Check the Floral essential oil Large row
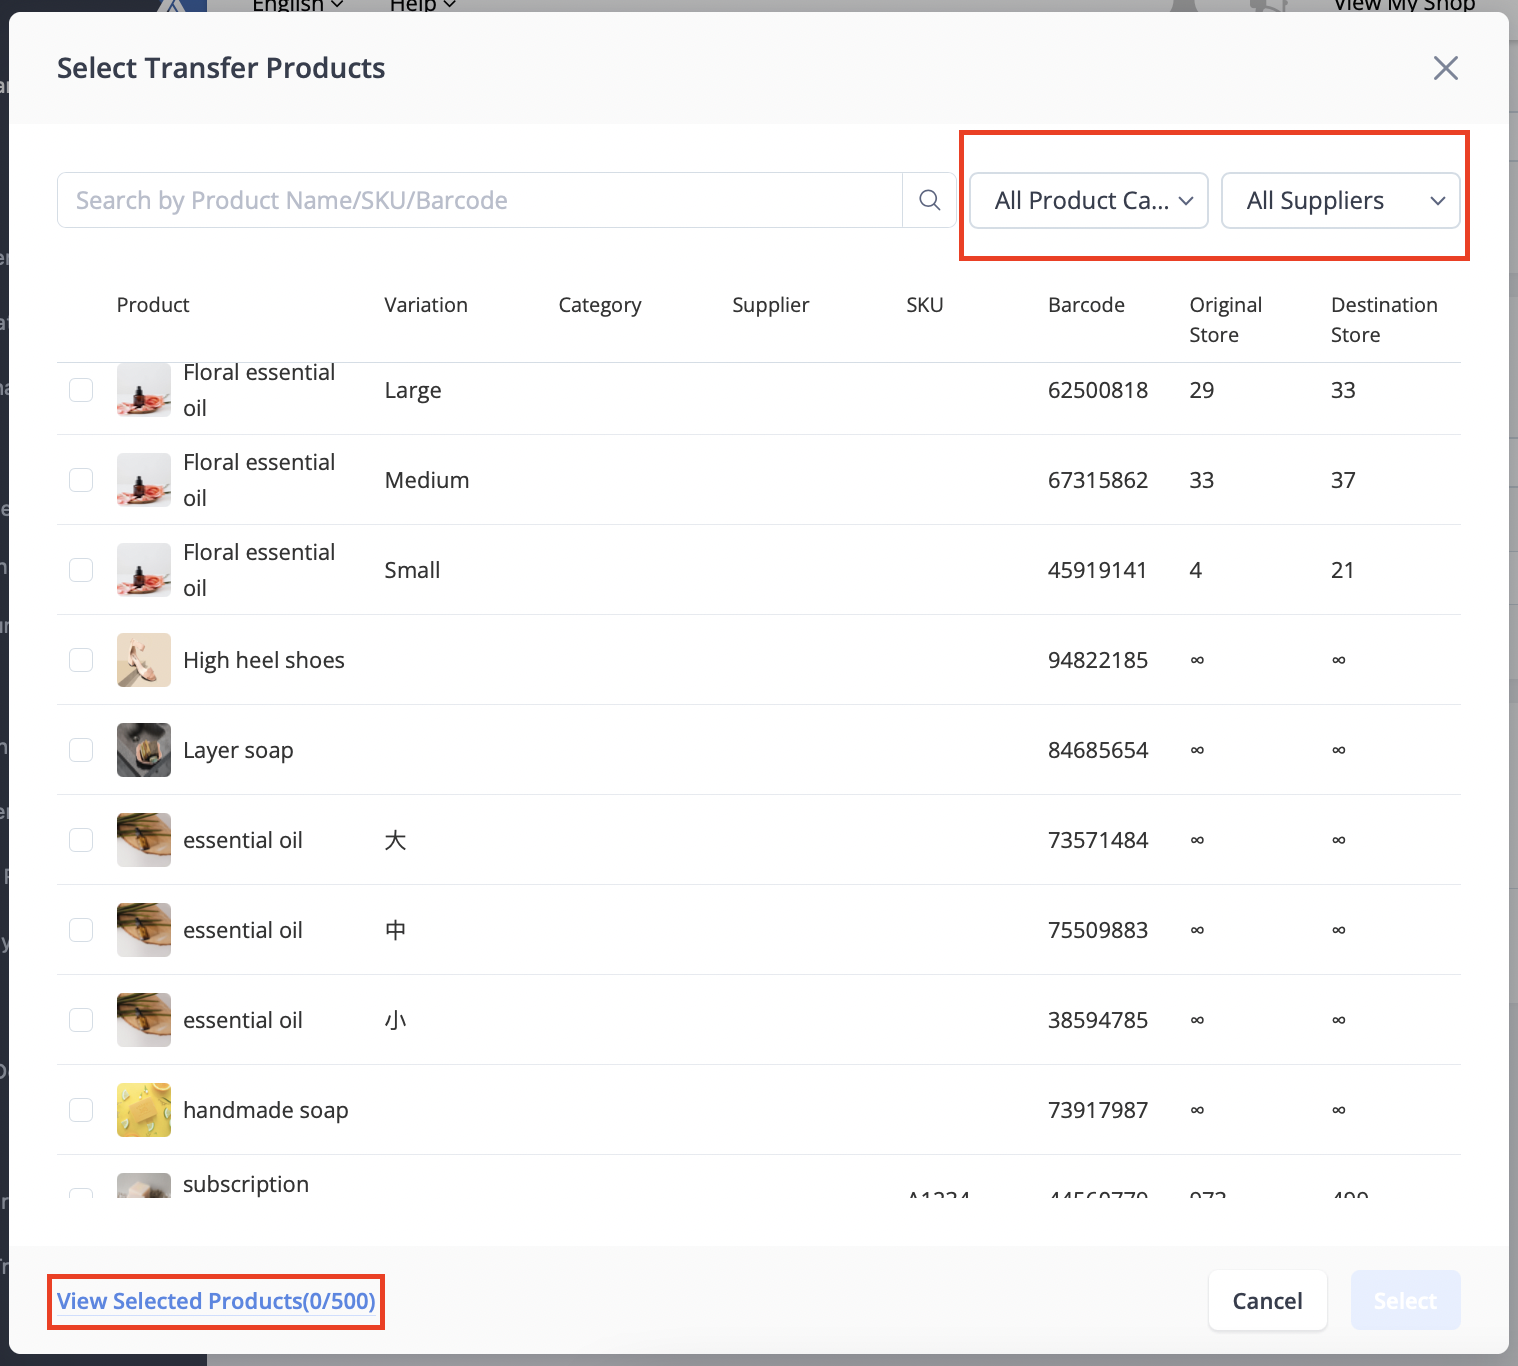The width and height of the screenshot is (1518, 1366). coord(81,390)
